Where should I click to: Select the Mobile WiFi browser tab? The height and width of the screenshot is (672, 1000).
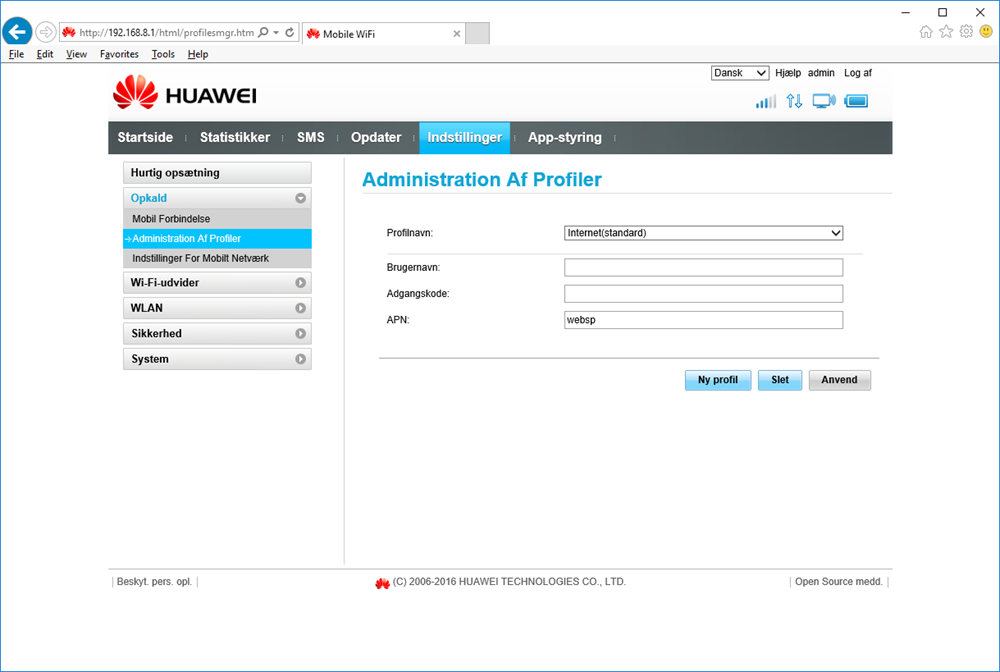[383, 34]
